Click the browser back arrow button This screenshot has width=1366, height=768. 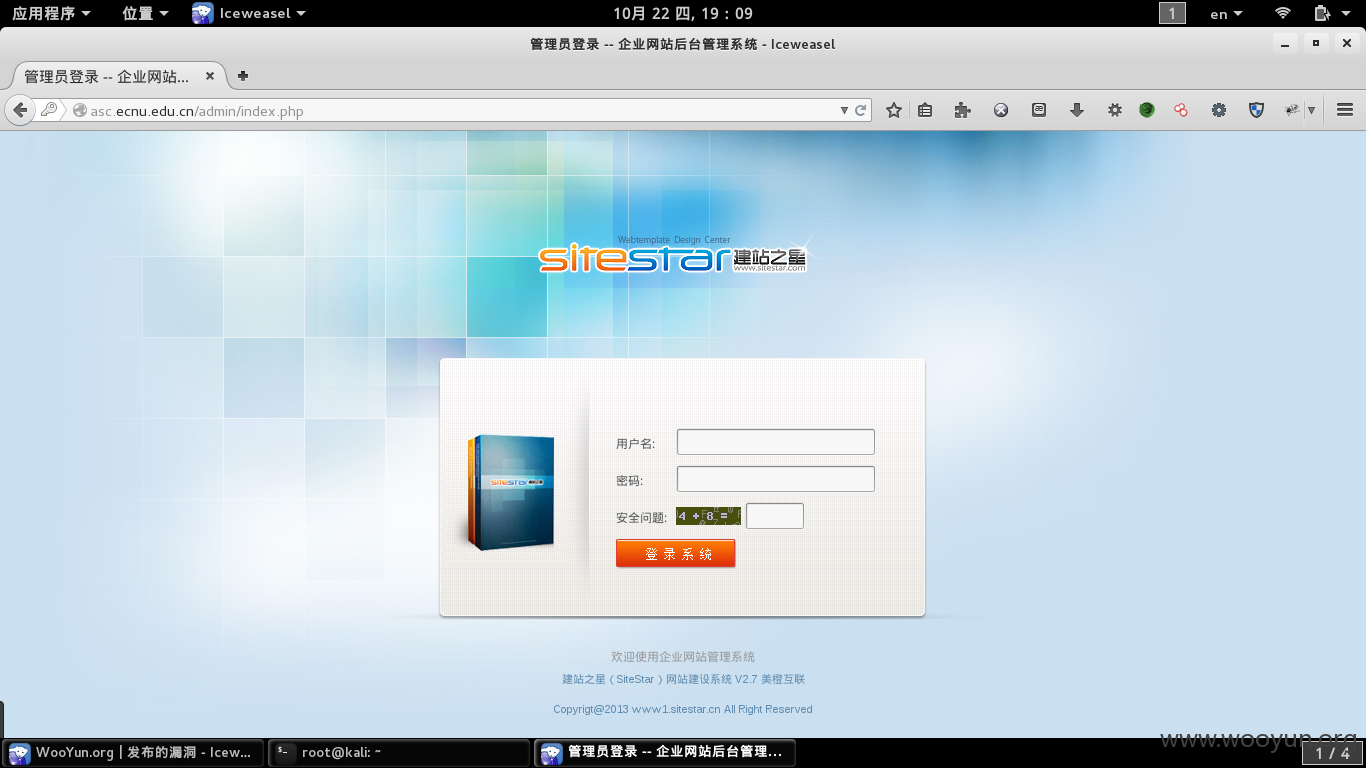[x=20, y=111]
